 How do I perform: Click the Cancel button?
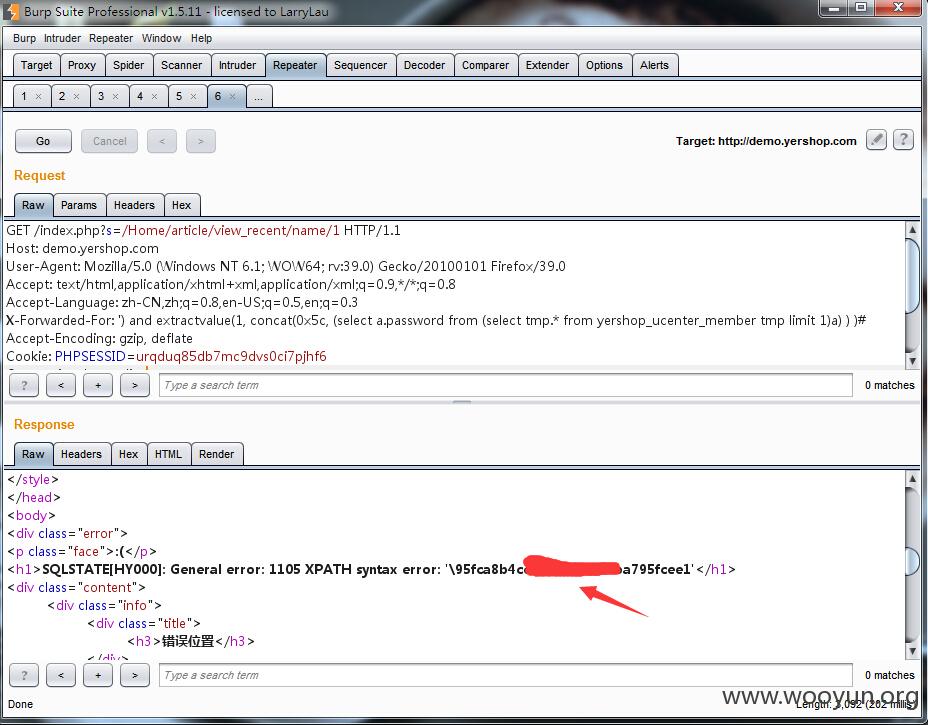coord(109,141)
